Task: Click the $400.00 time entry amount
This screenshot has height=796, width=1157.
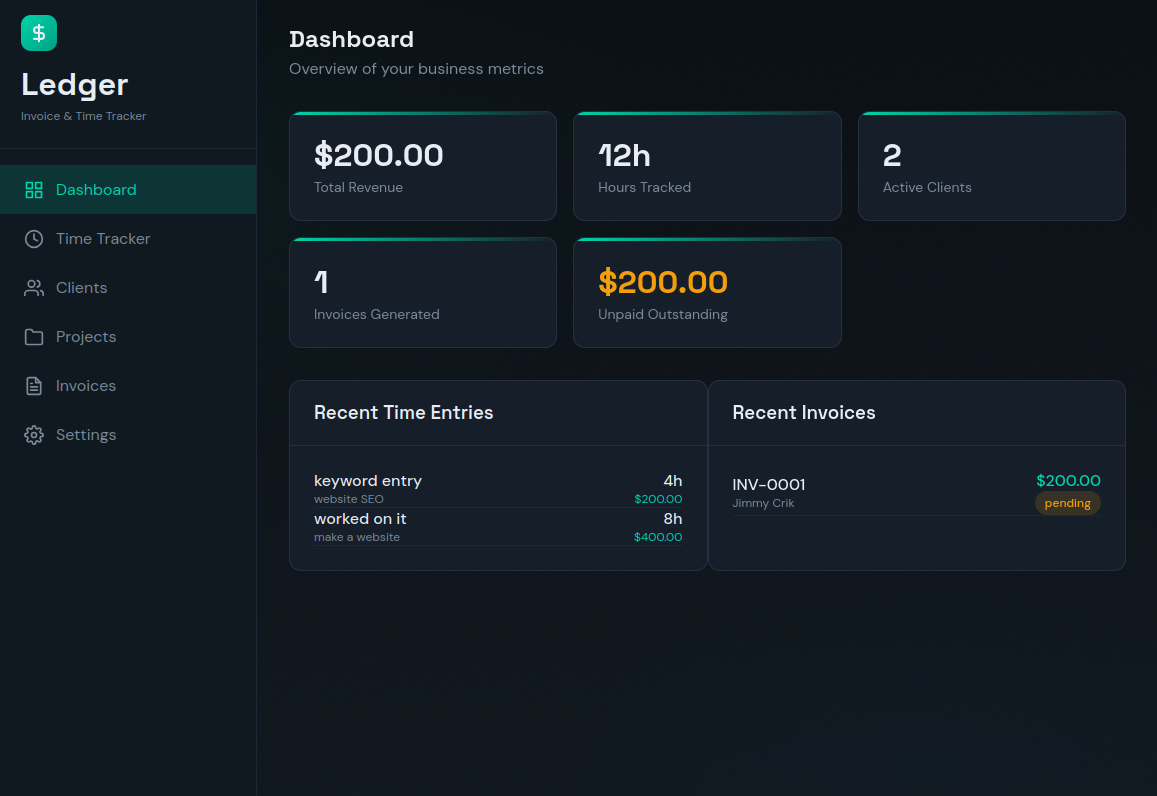Action: click(x=657, y=537)
